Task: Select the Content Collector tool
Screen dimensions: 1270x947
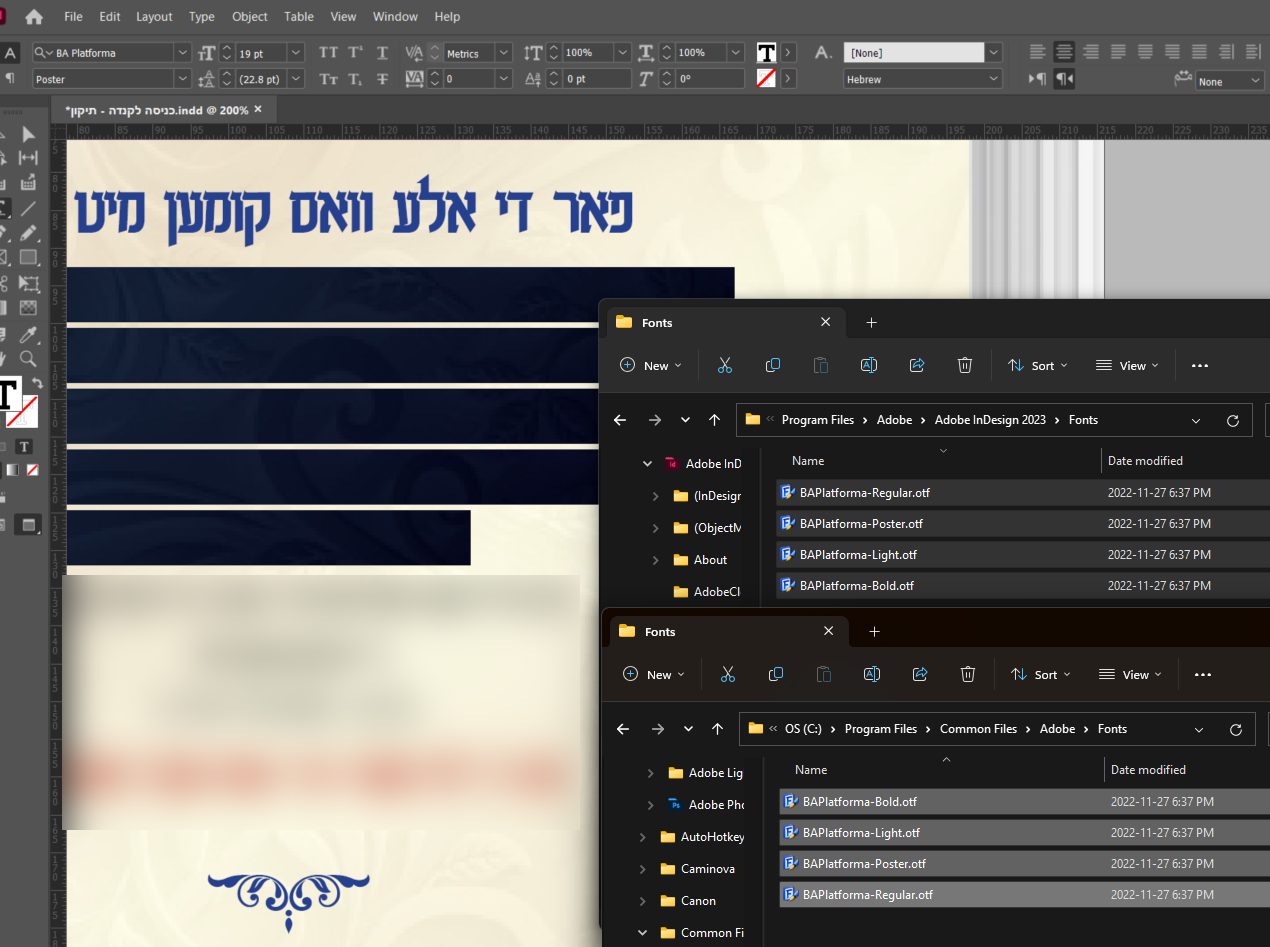Action: [29, 182]
